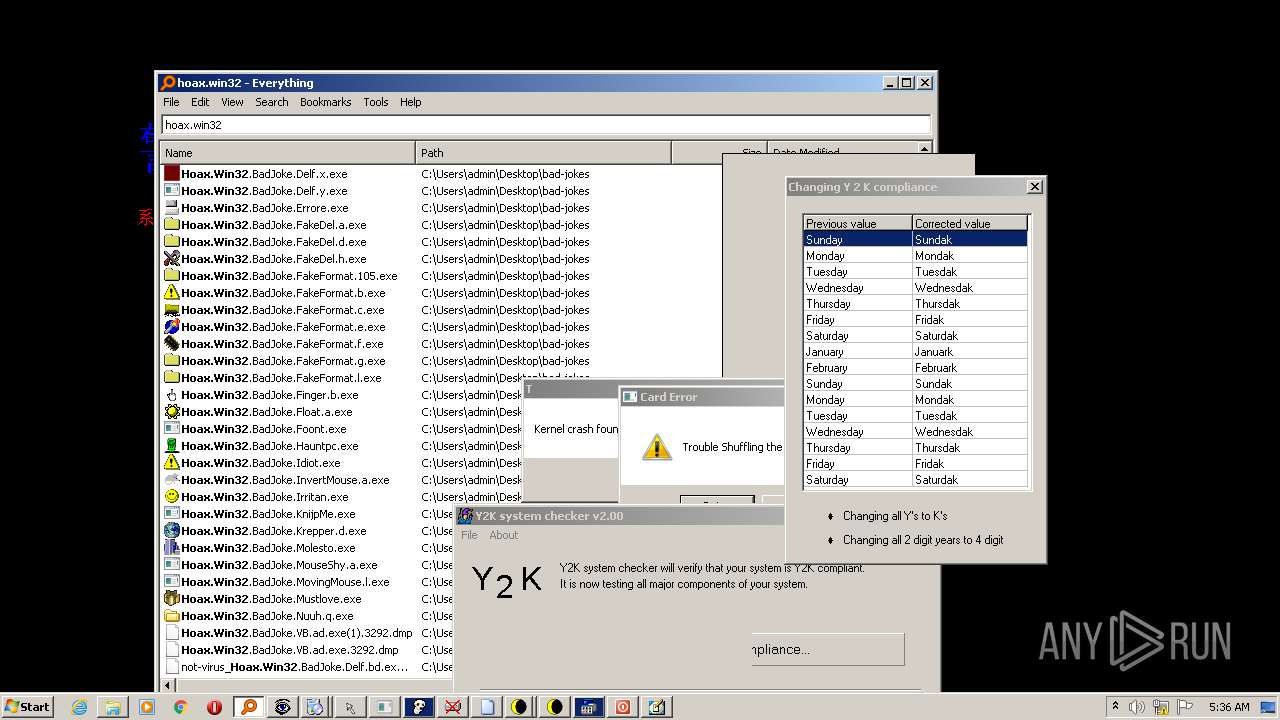Image resolution: width=1280 pixels, height=720 pixels.
Task: Open Windows Media Player taskbar icon
Action: pyautogui.click(x=147, y=707)
